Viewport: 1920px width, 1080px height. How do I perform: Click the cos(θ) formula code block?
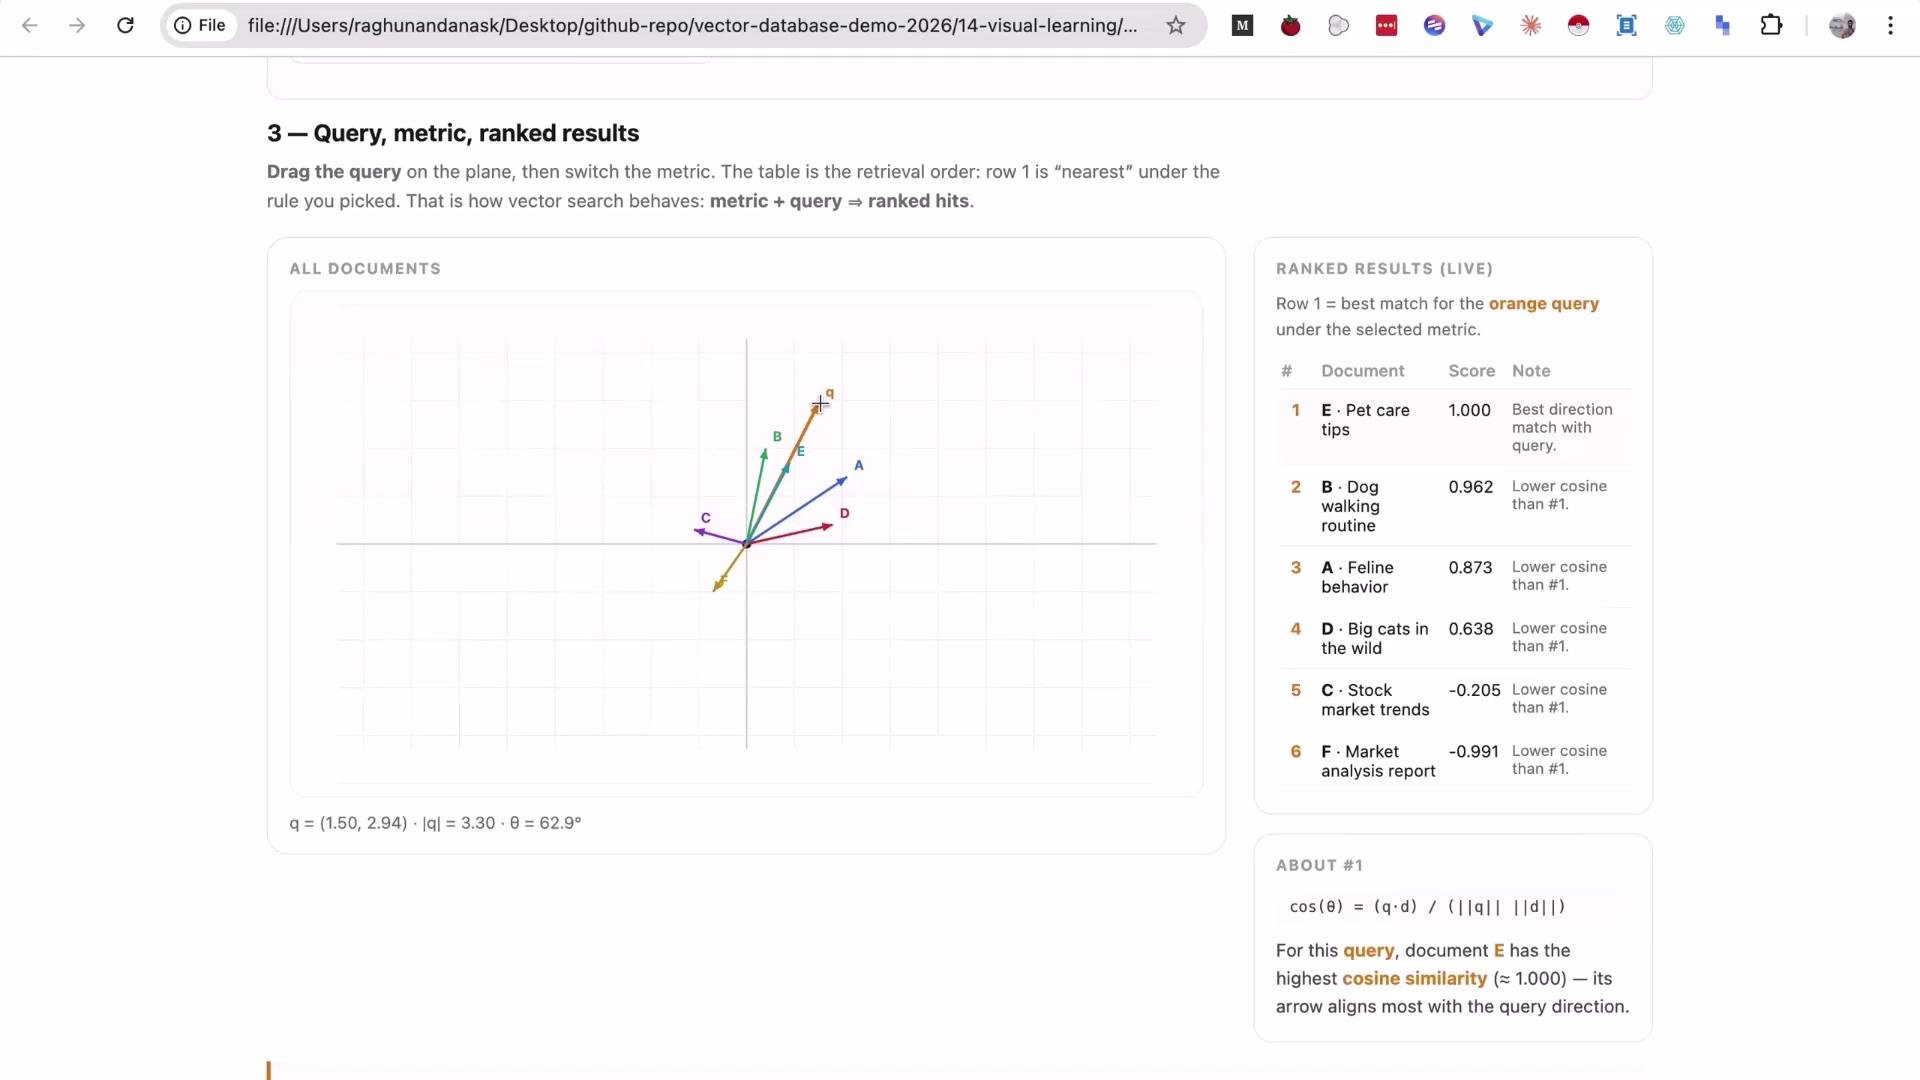(1453, 907)
